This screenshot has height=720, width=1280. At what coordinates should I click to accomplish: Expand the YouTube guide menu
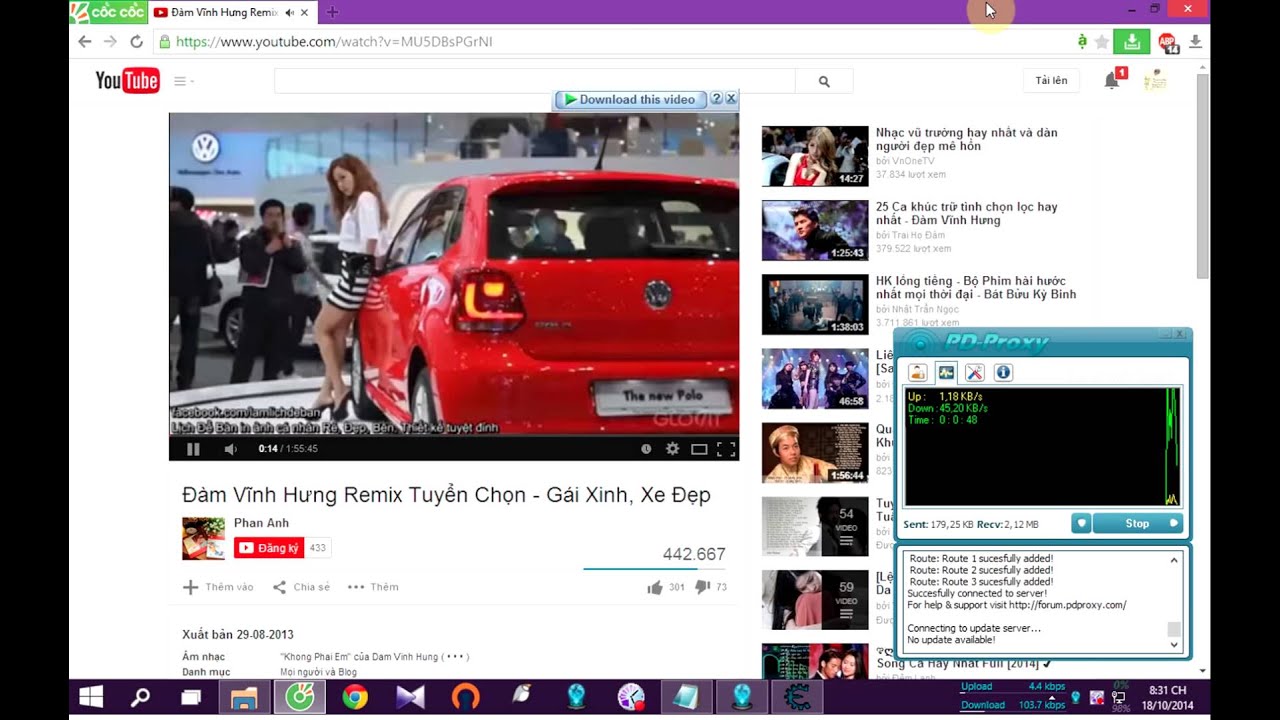[x=183, y=81]
